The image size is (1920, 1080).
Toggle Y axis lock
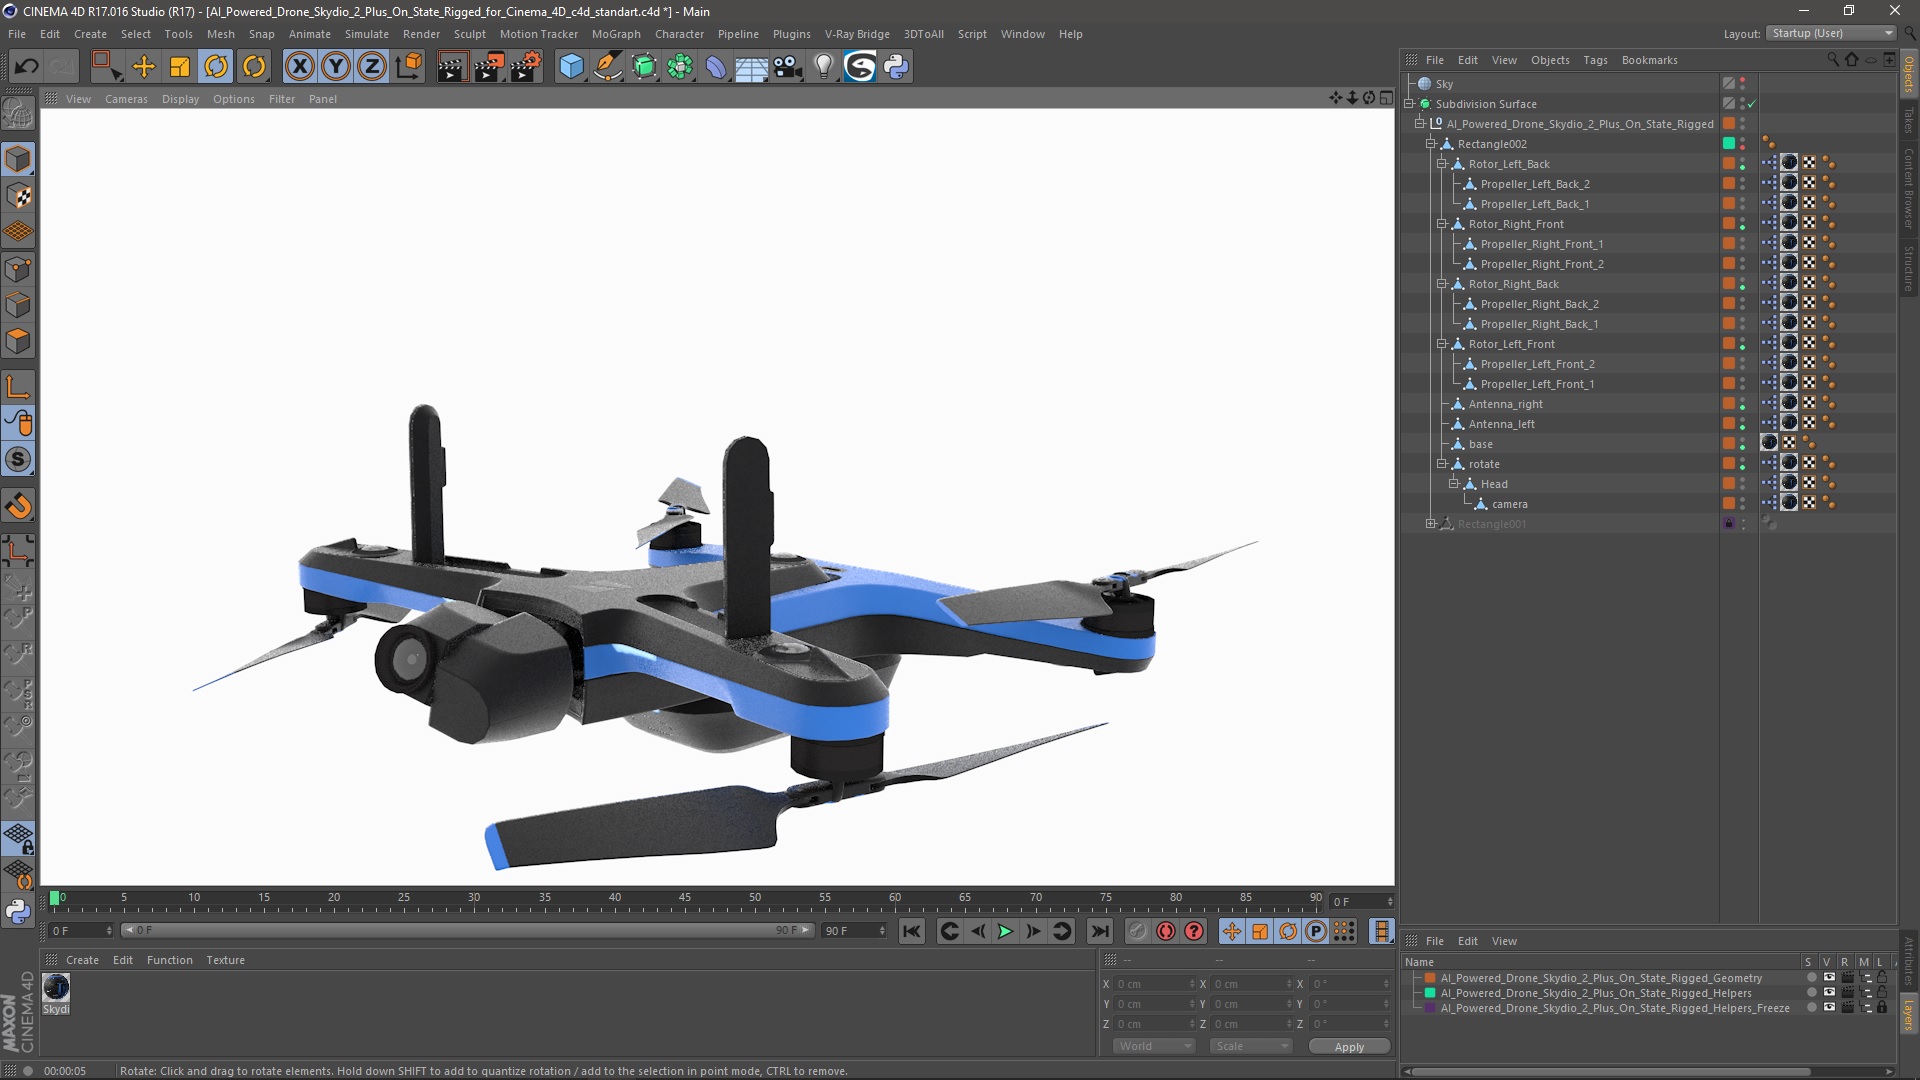click(336, 67)
